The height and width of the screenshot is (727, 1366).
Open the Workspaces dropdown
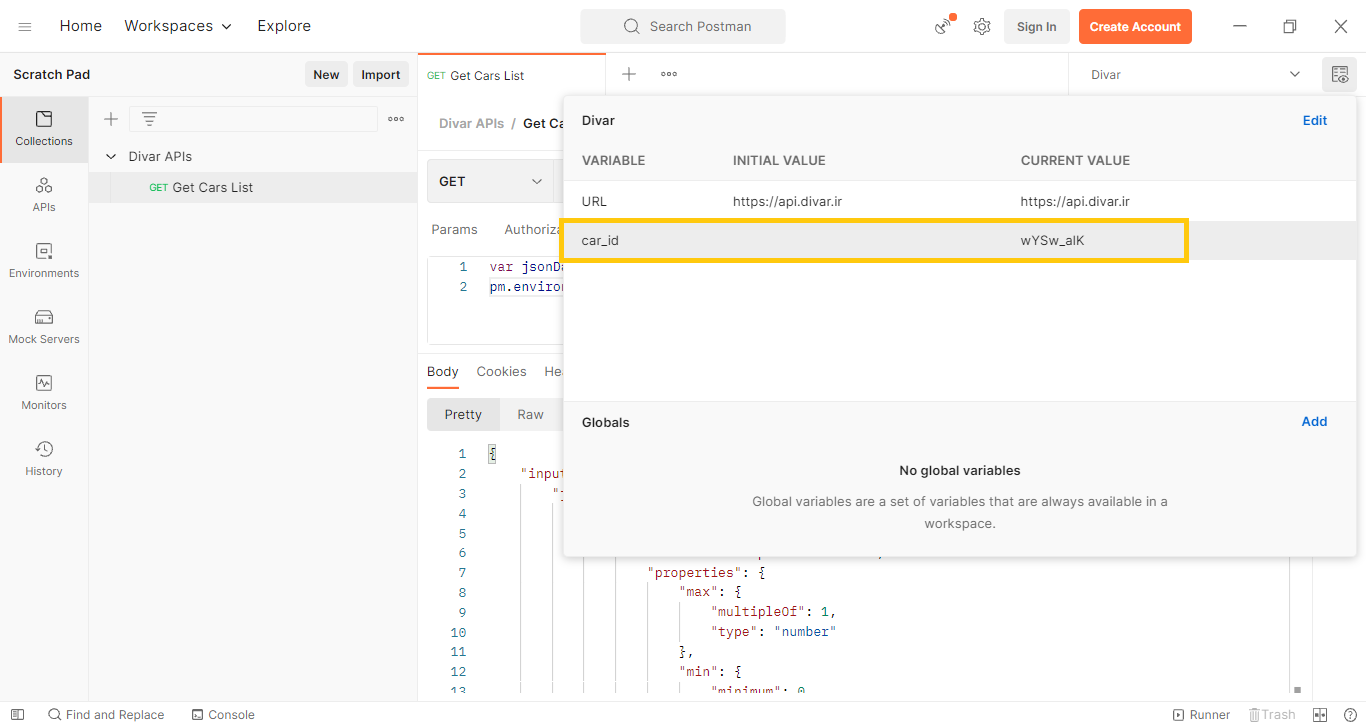[x=178, y=26]
